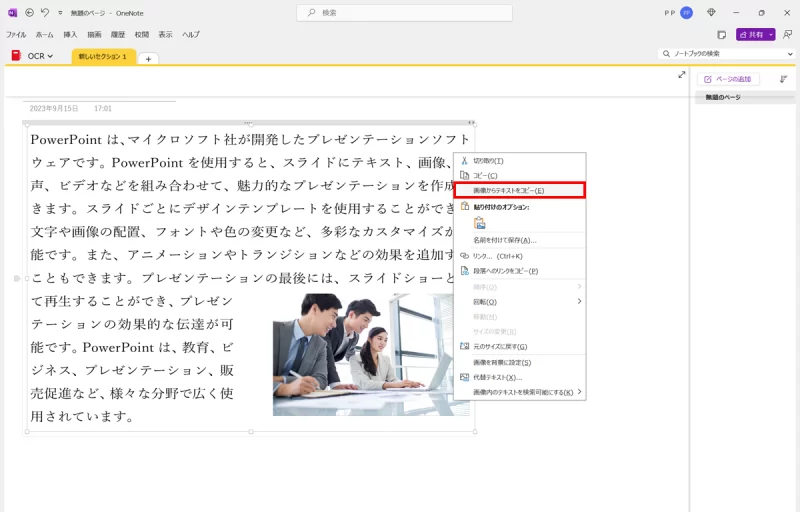Expand the notebook search scope dropdown
Screen dimensions: 800x512
(790, 54)
